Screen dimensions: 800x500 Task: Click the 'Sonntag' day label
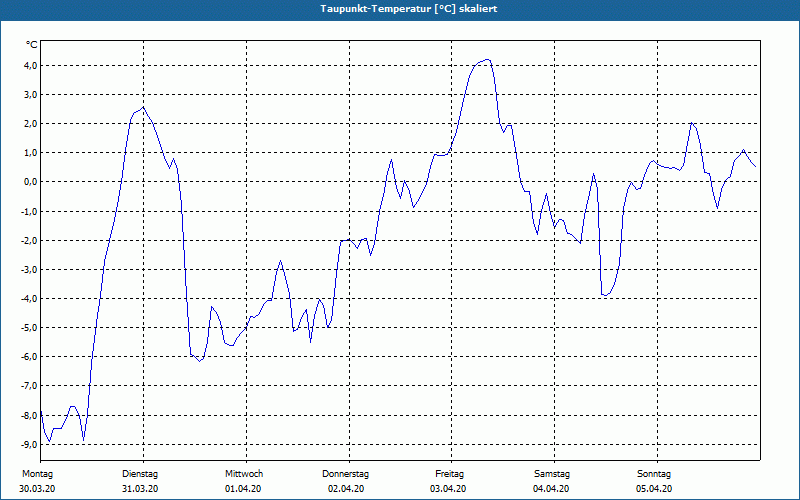point(654,474)
